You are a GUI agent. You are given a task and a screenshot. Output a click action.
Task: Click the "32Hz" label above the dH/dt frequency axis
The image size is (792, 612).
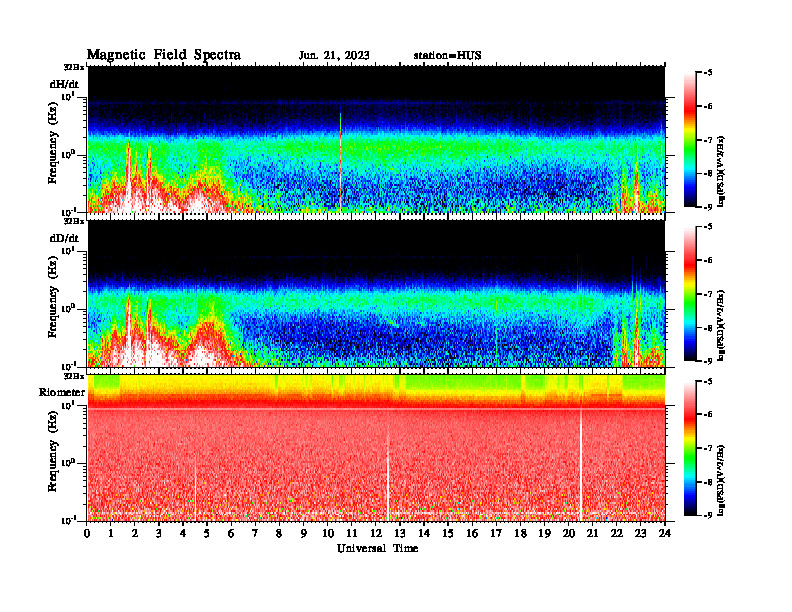(x=74, y=67)
